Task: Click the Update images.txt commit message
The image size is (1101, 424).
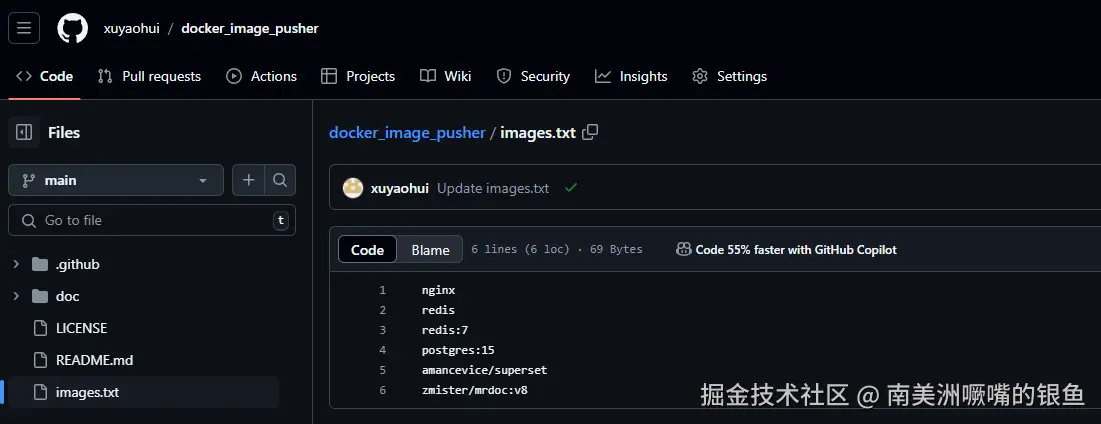Action: (x=493, y=188)
